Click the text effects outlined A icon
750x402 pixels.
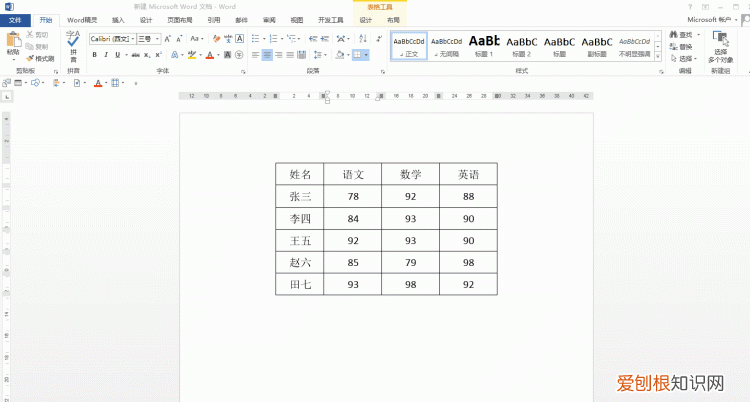coord(175,55)
